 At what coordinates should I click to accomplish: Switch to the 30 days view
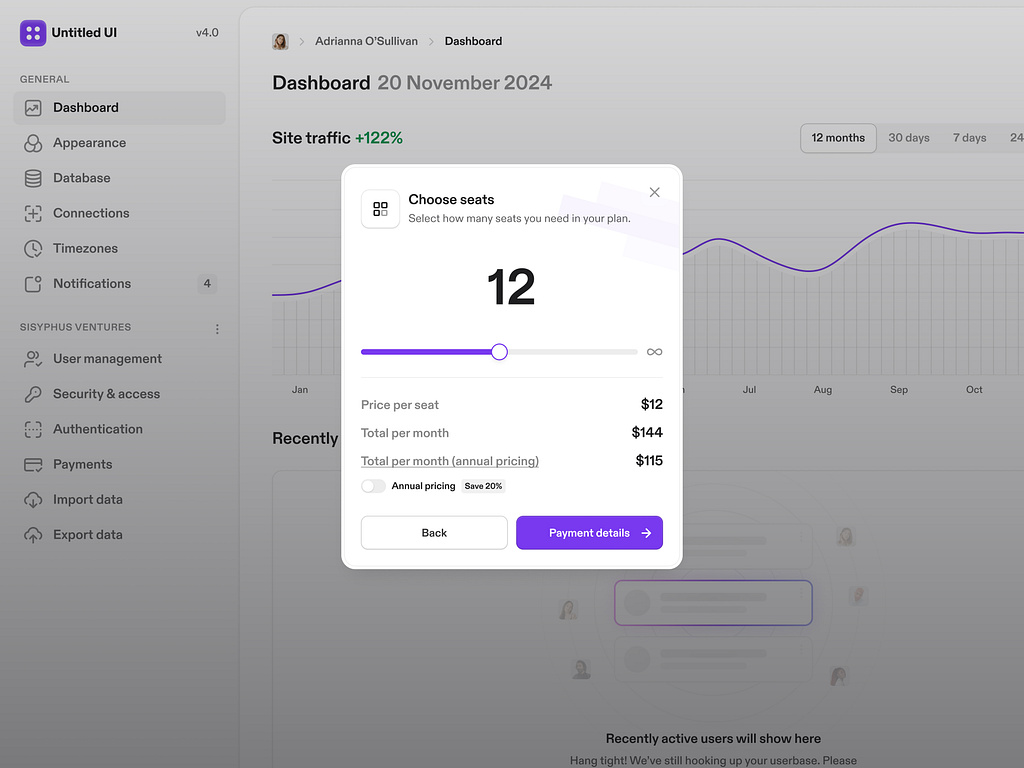tap(908, 137)
